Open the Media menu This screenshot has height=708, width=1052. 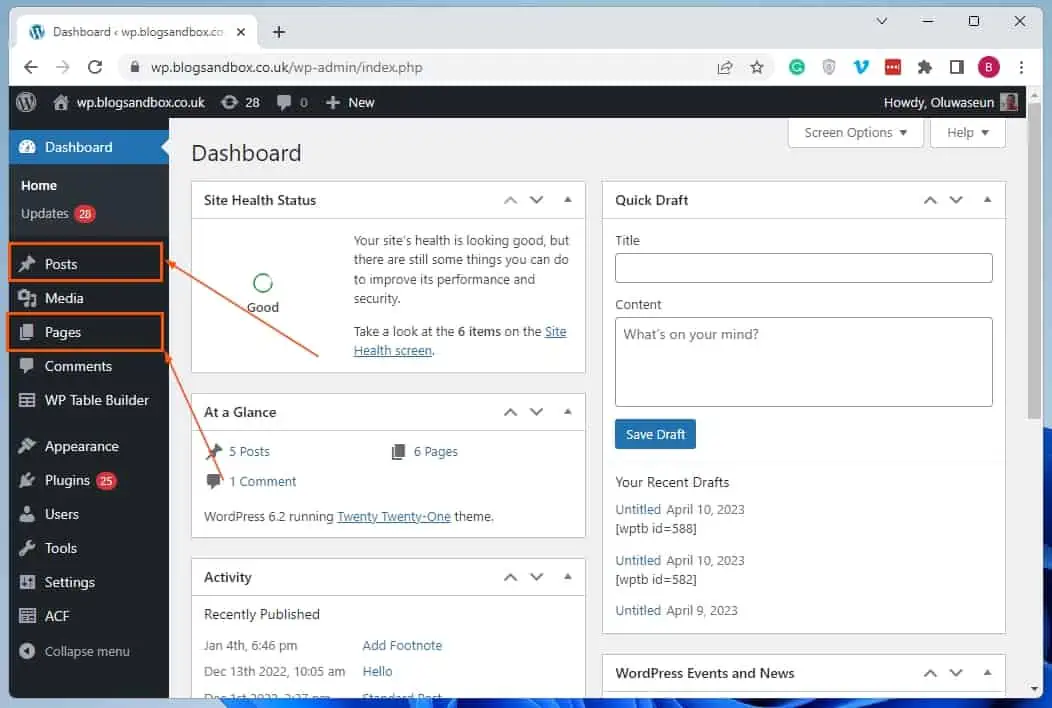pyautogui.click(x=89, y=298)
